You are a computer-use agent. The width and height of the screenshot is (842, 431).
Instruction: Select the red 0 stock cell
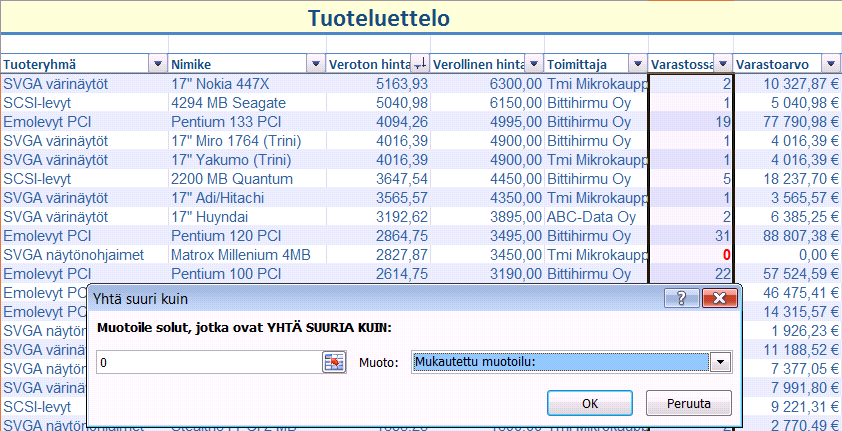coord(692,255)
